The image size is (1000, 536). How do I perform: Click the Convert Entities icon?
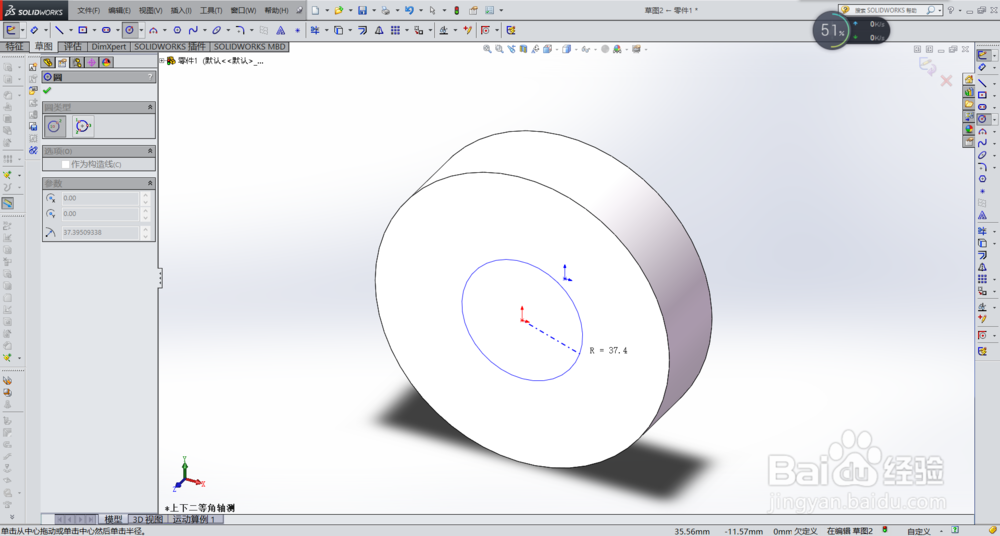339,30
